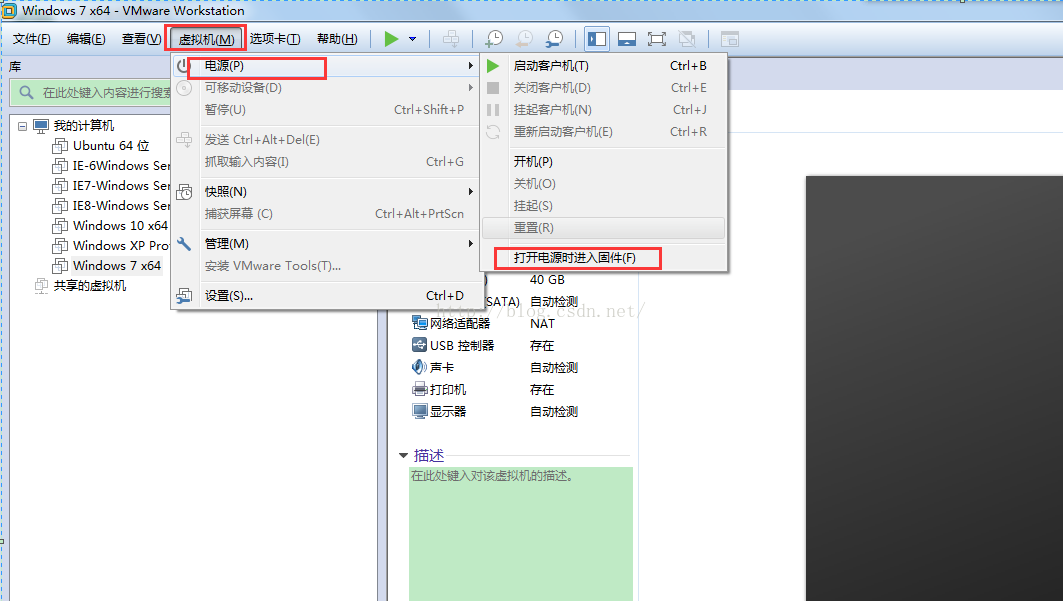Click the disc icon beside 可移动设备(D)
Viewport: 1063px width, 601px height.
[x=184, y=88]
